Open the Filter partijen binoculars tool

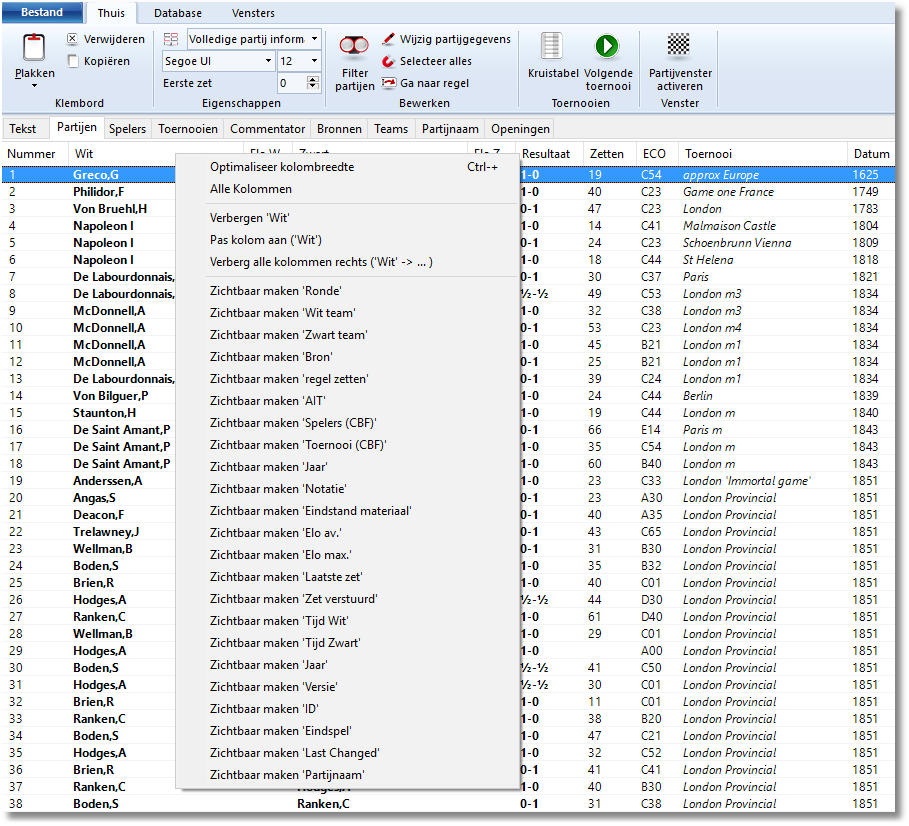[354, 49]
